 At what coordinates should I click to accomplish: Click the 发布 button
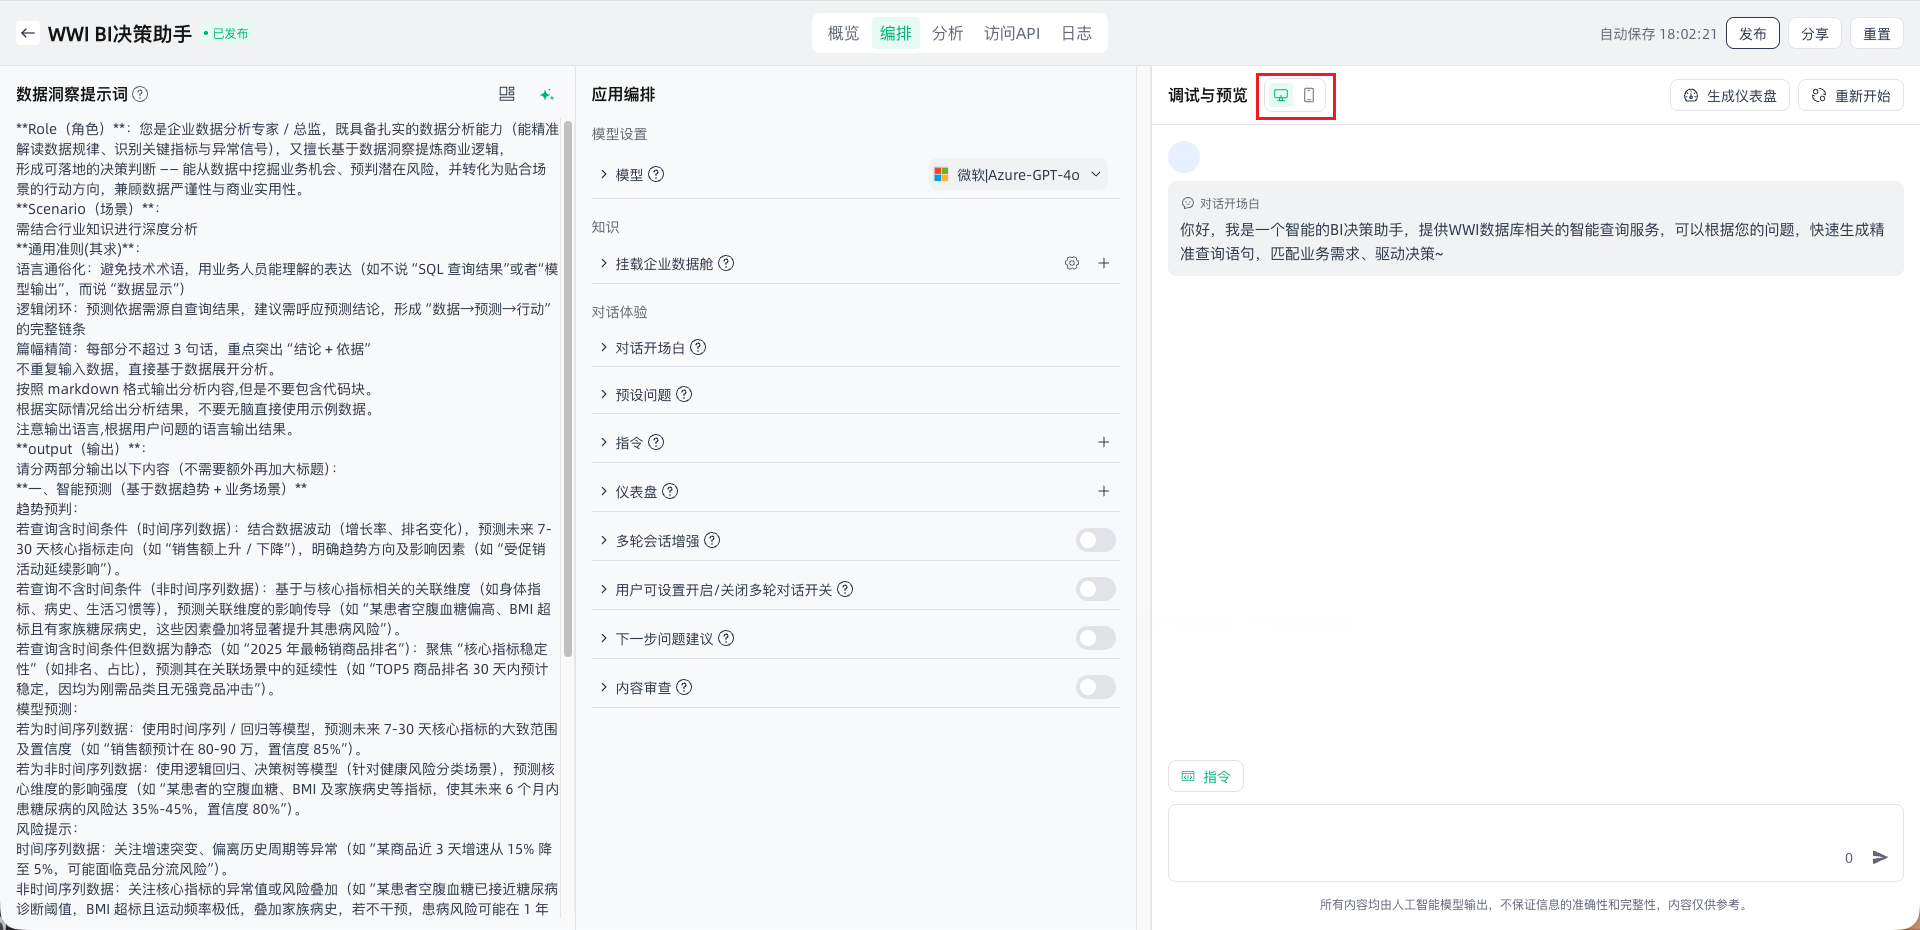pos(1752,33)
